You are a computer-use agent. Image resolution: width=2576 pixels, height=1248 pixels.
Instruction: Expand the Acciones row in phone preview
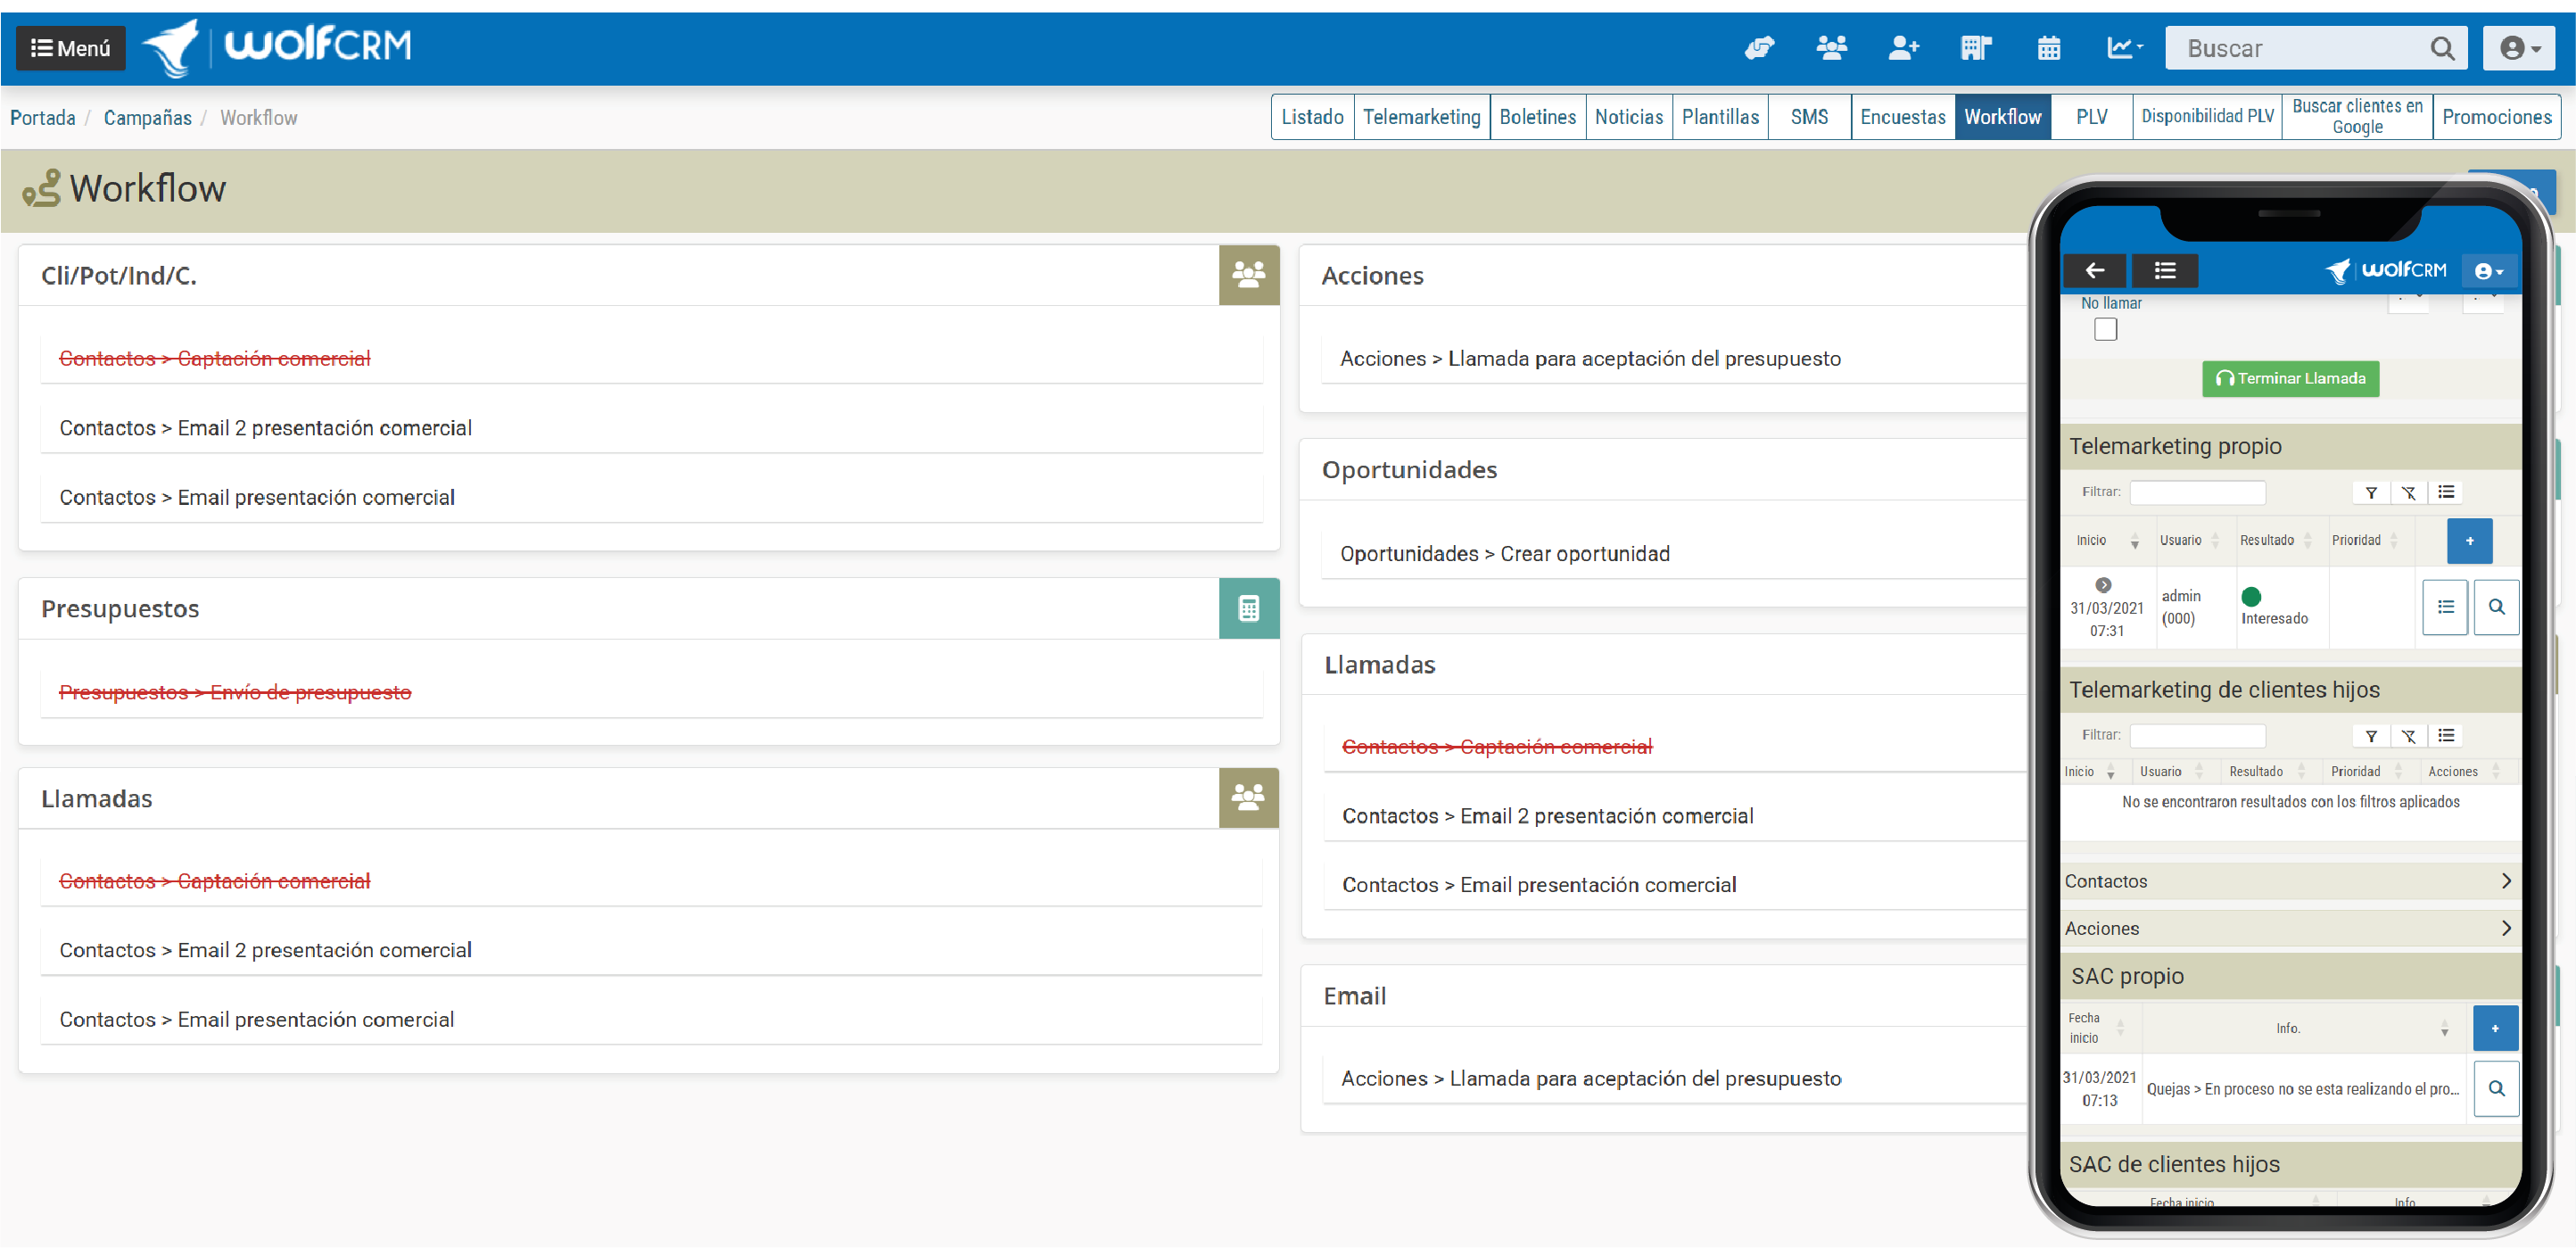(x=2290, y=928)
